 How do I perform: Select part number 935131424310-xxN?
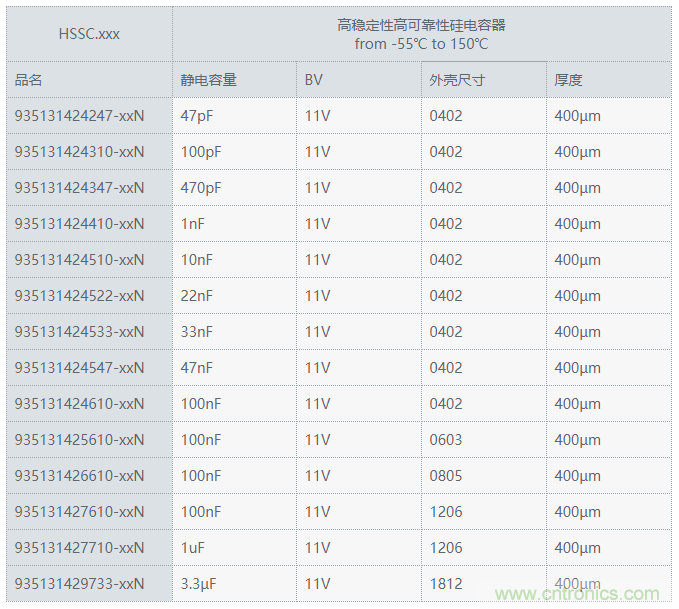(79, 152)
